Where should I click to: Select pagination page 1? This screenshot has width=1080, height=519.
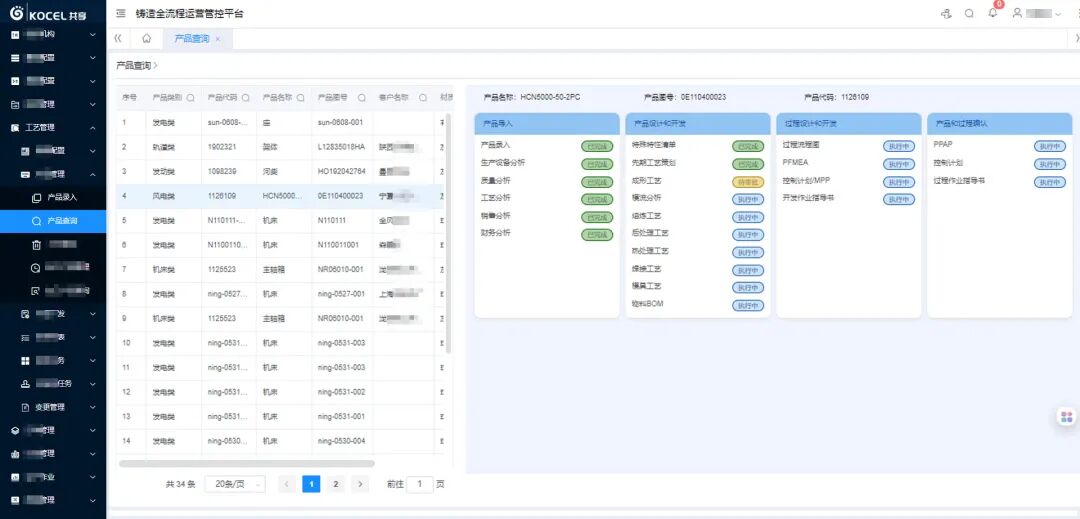[311, 484]
